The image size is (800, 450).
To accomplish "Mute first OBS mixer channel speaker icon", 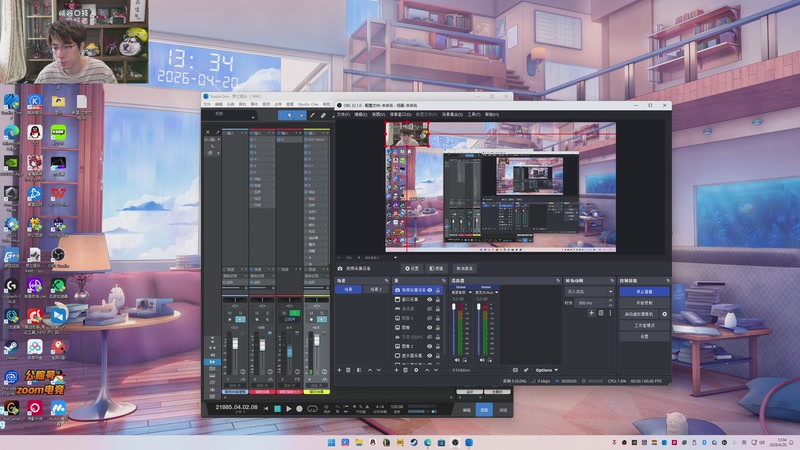I will (x=457, y=360).
